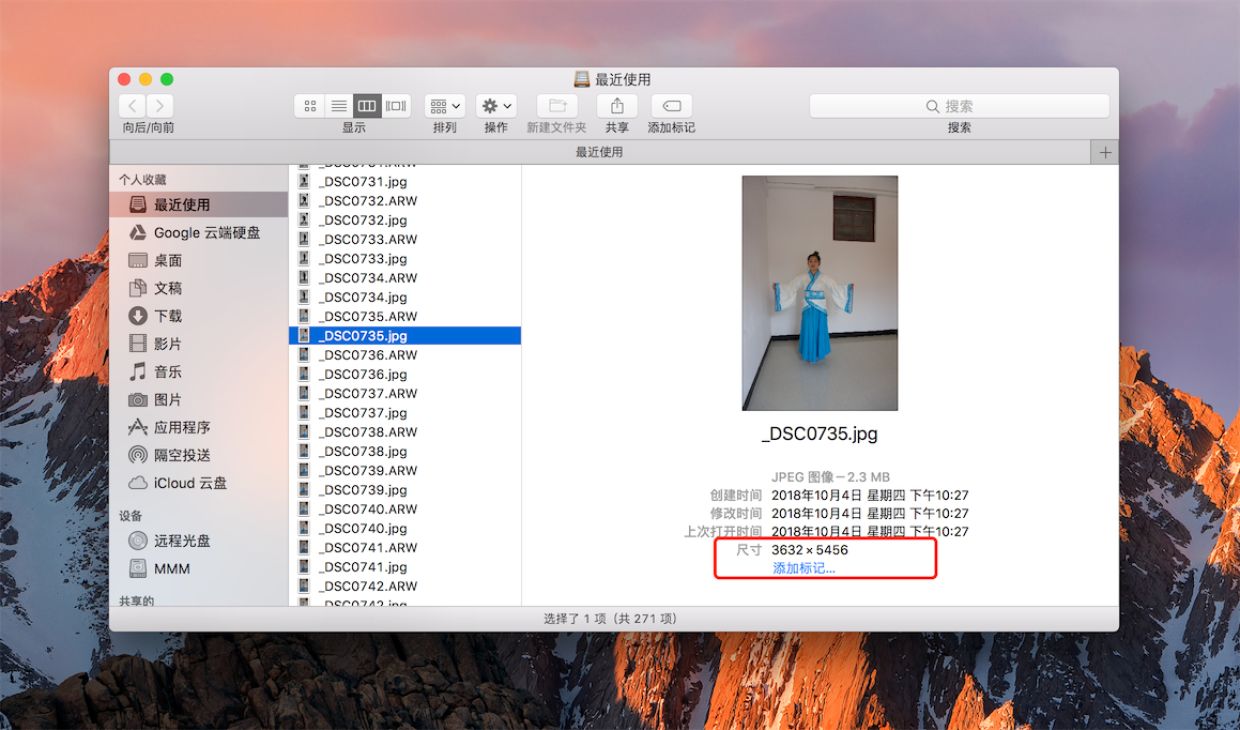Click the cloud icon beside iCloud 云盘
This screenshot has height=730, width=1240.
[x=138, y=483]
